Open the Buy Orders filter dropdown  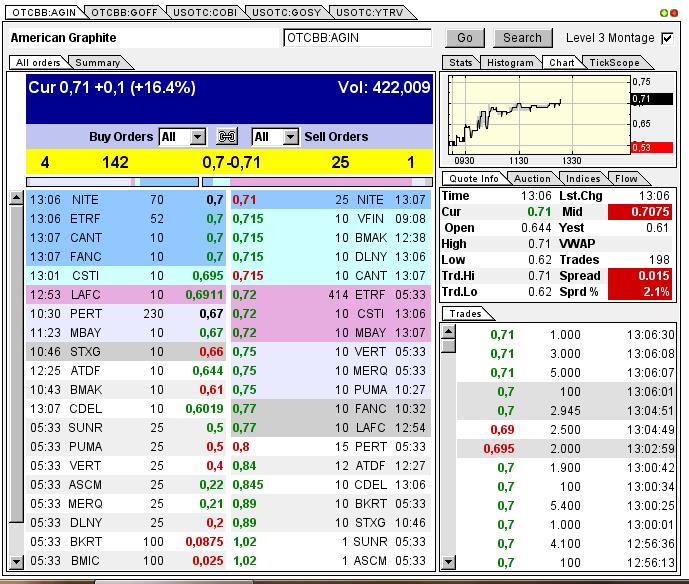click(x=197, y=137)
